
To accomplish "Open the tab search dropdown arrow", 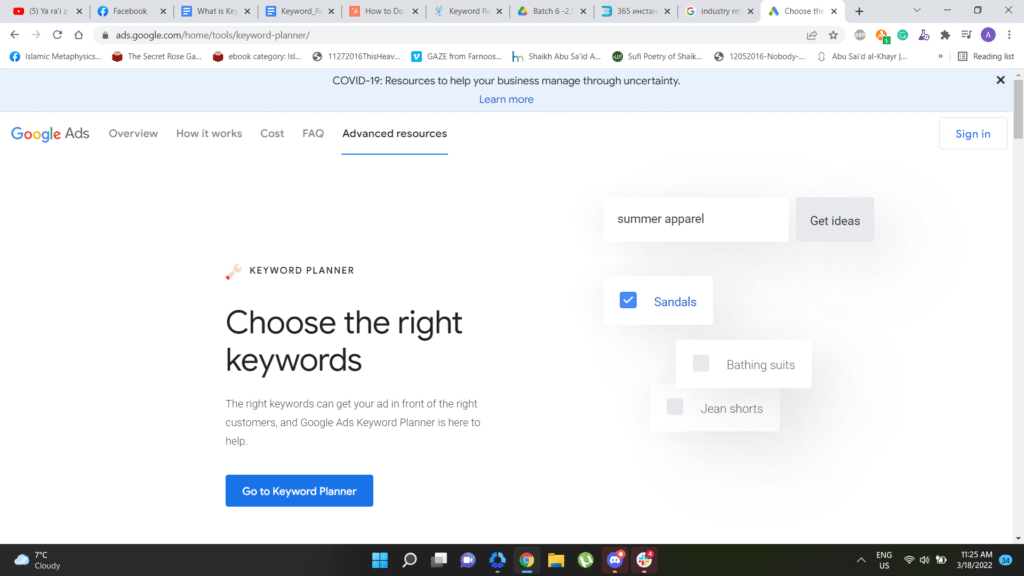I will tap(916, 11).
